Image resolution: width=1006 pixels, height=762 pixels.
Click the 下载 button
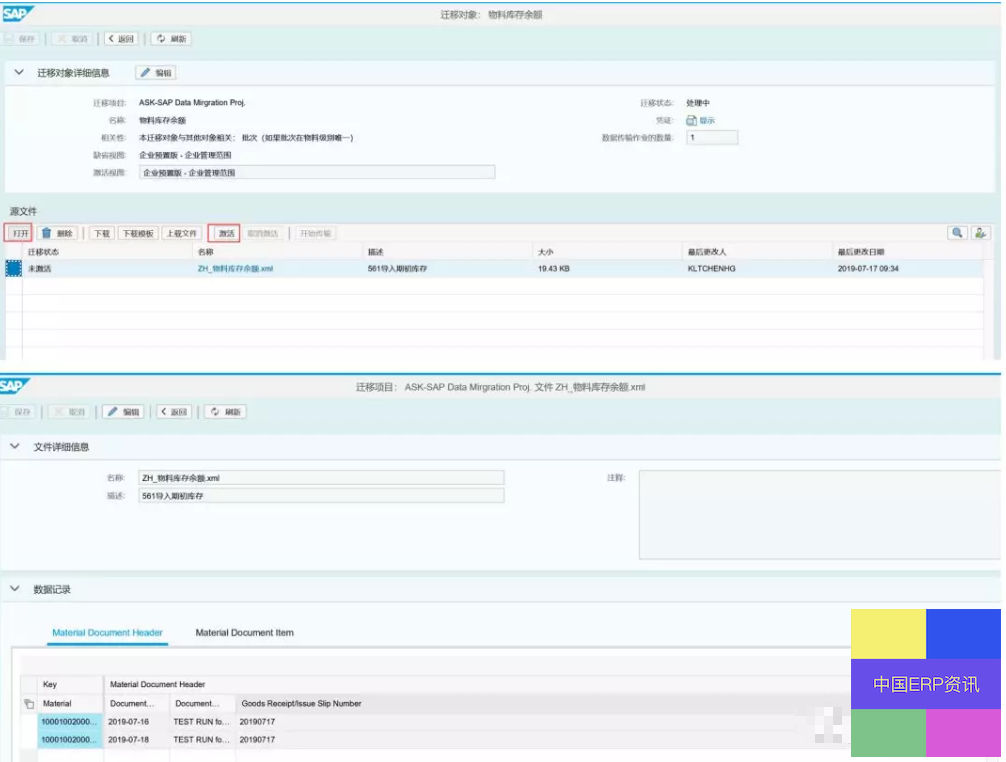(101, 233)
